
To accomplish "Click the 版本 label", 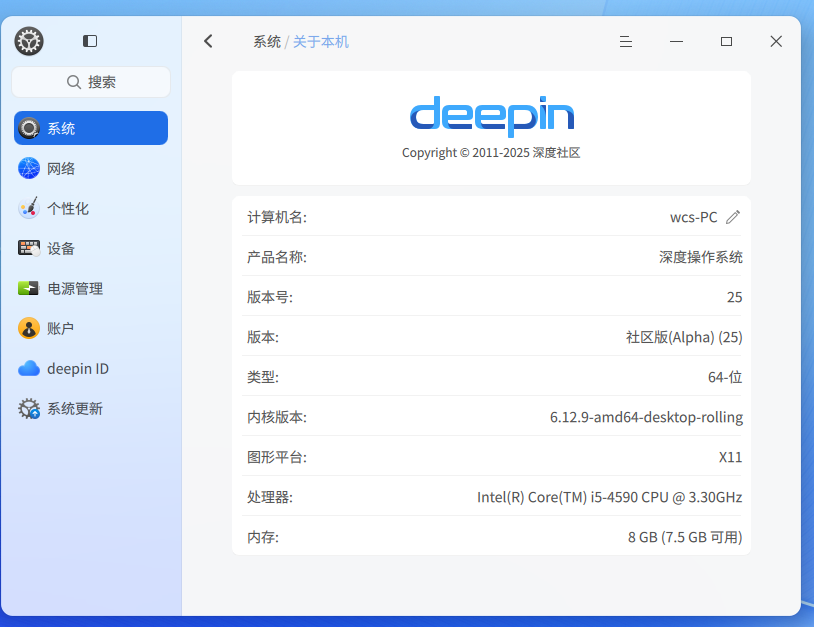I will 263,337.
